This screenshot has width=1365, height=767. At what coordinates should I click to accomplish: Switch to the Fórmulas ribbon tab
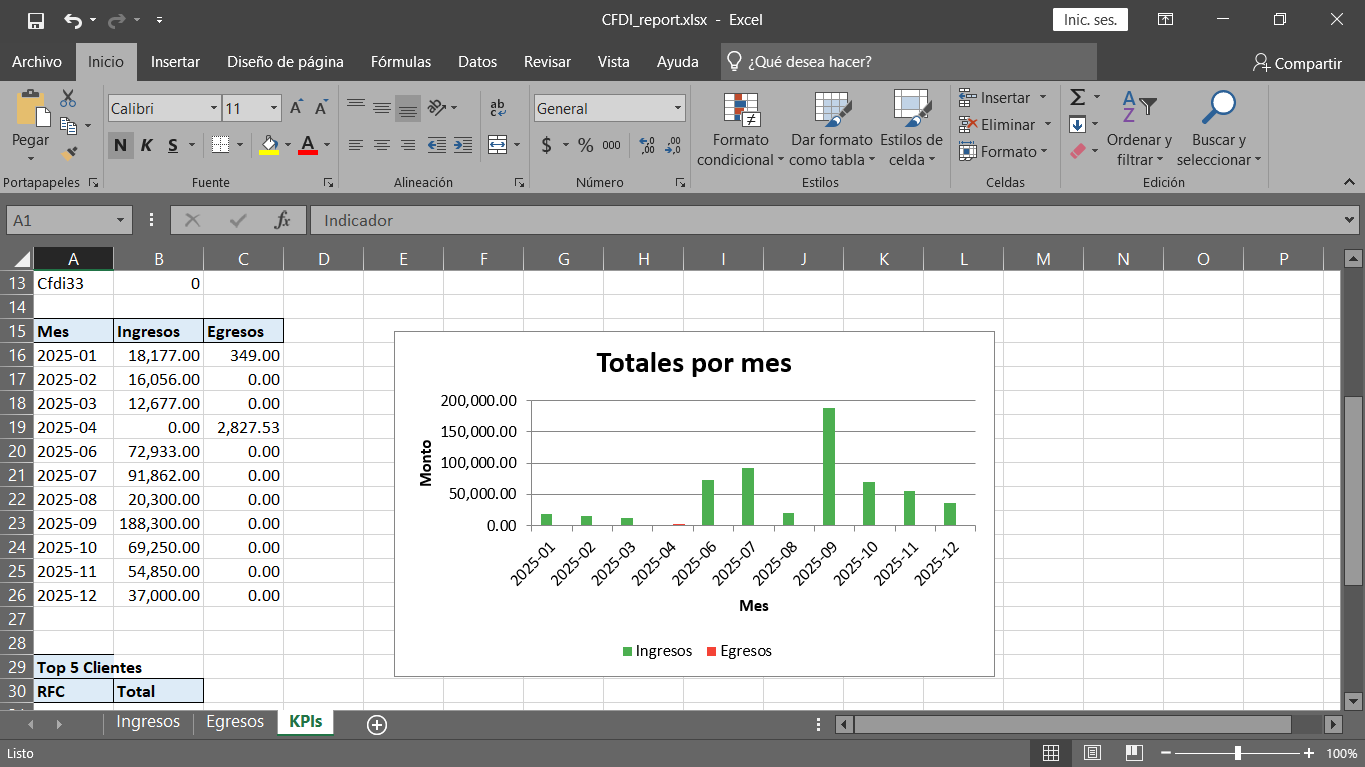[x=400, y=61]
